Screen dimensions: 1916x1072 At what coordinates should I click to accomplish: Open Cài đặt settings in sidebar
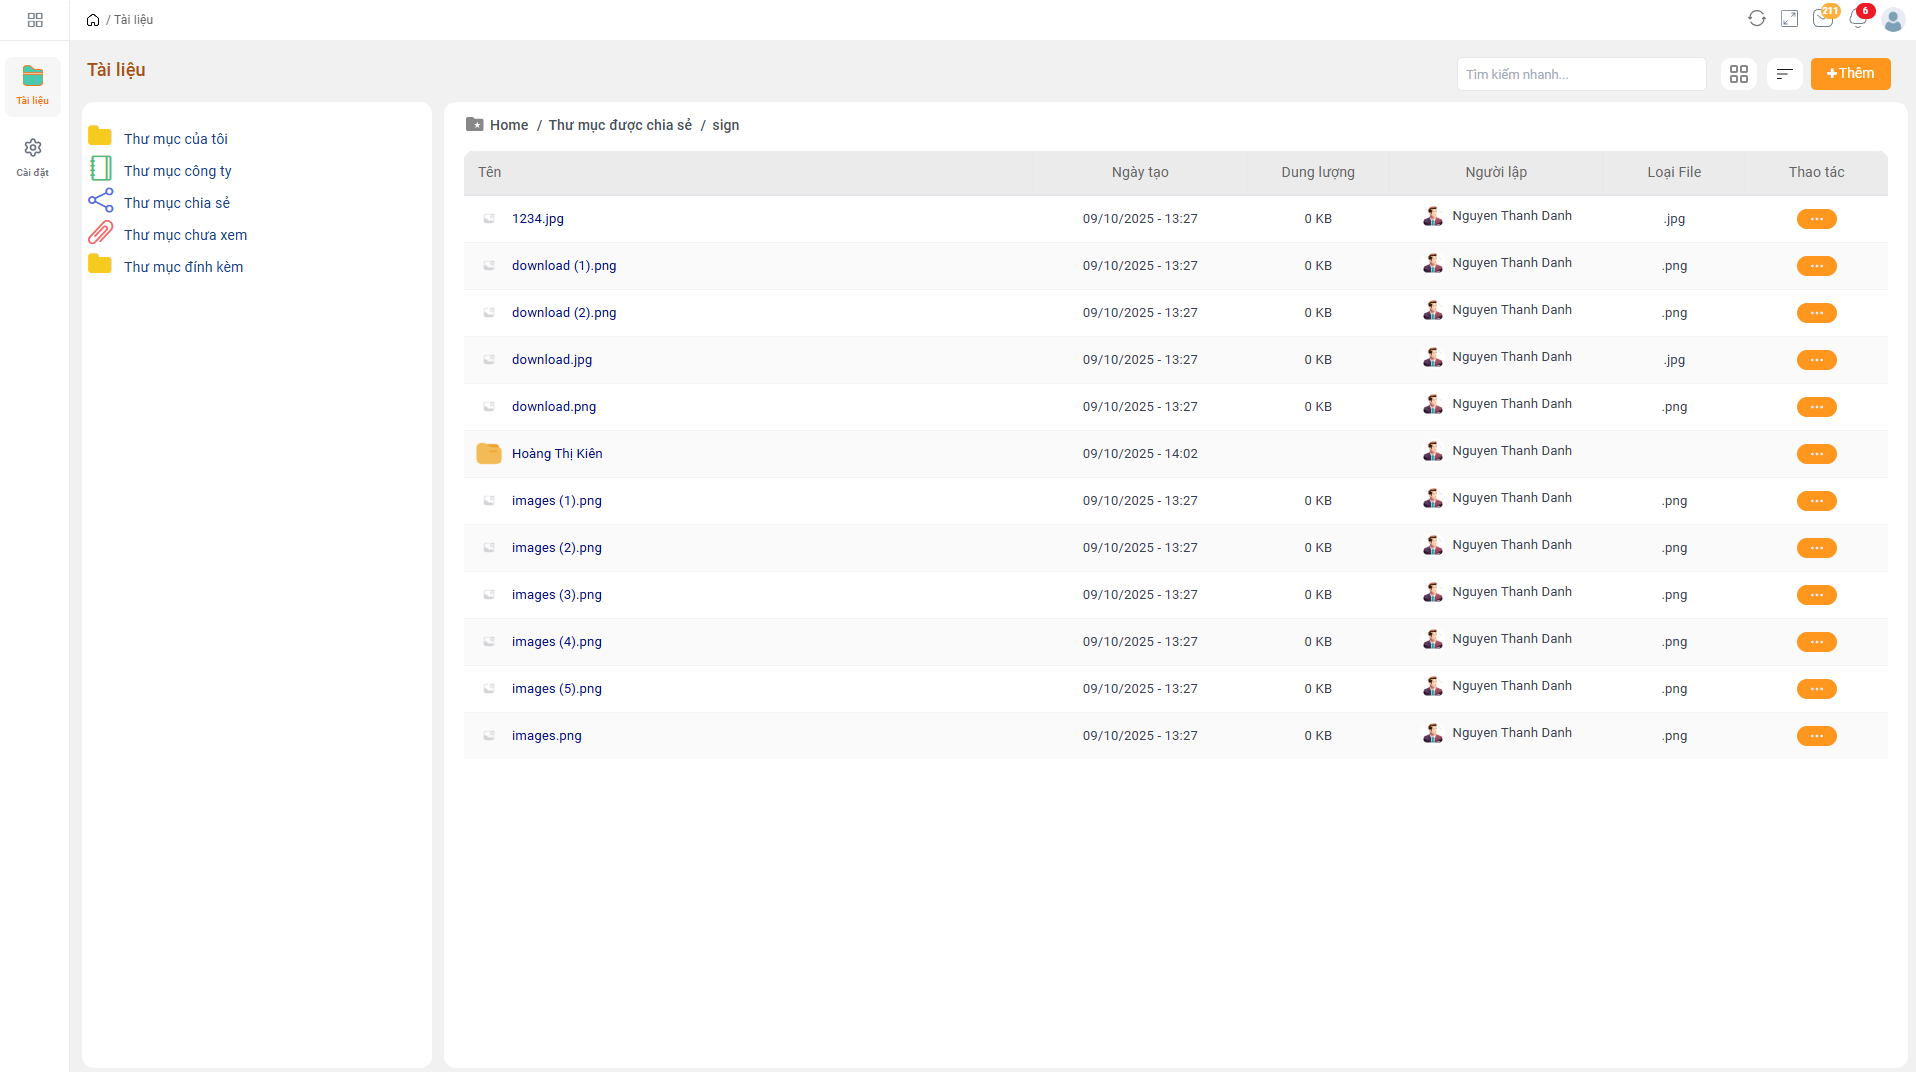[x=33, y=157]
